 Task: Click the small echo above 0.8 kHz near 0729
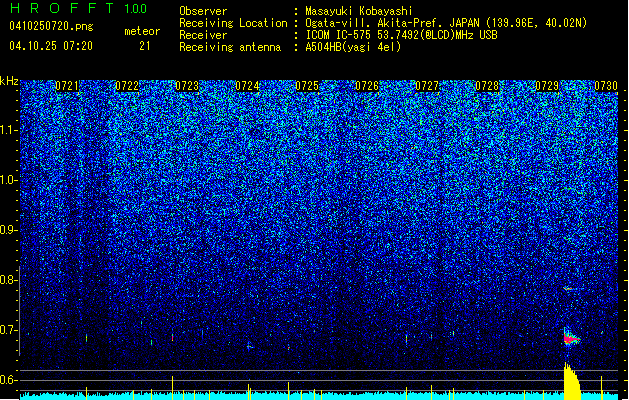568,288
